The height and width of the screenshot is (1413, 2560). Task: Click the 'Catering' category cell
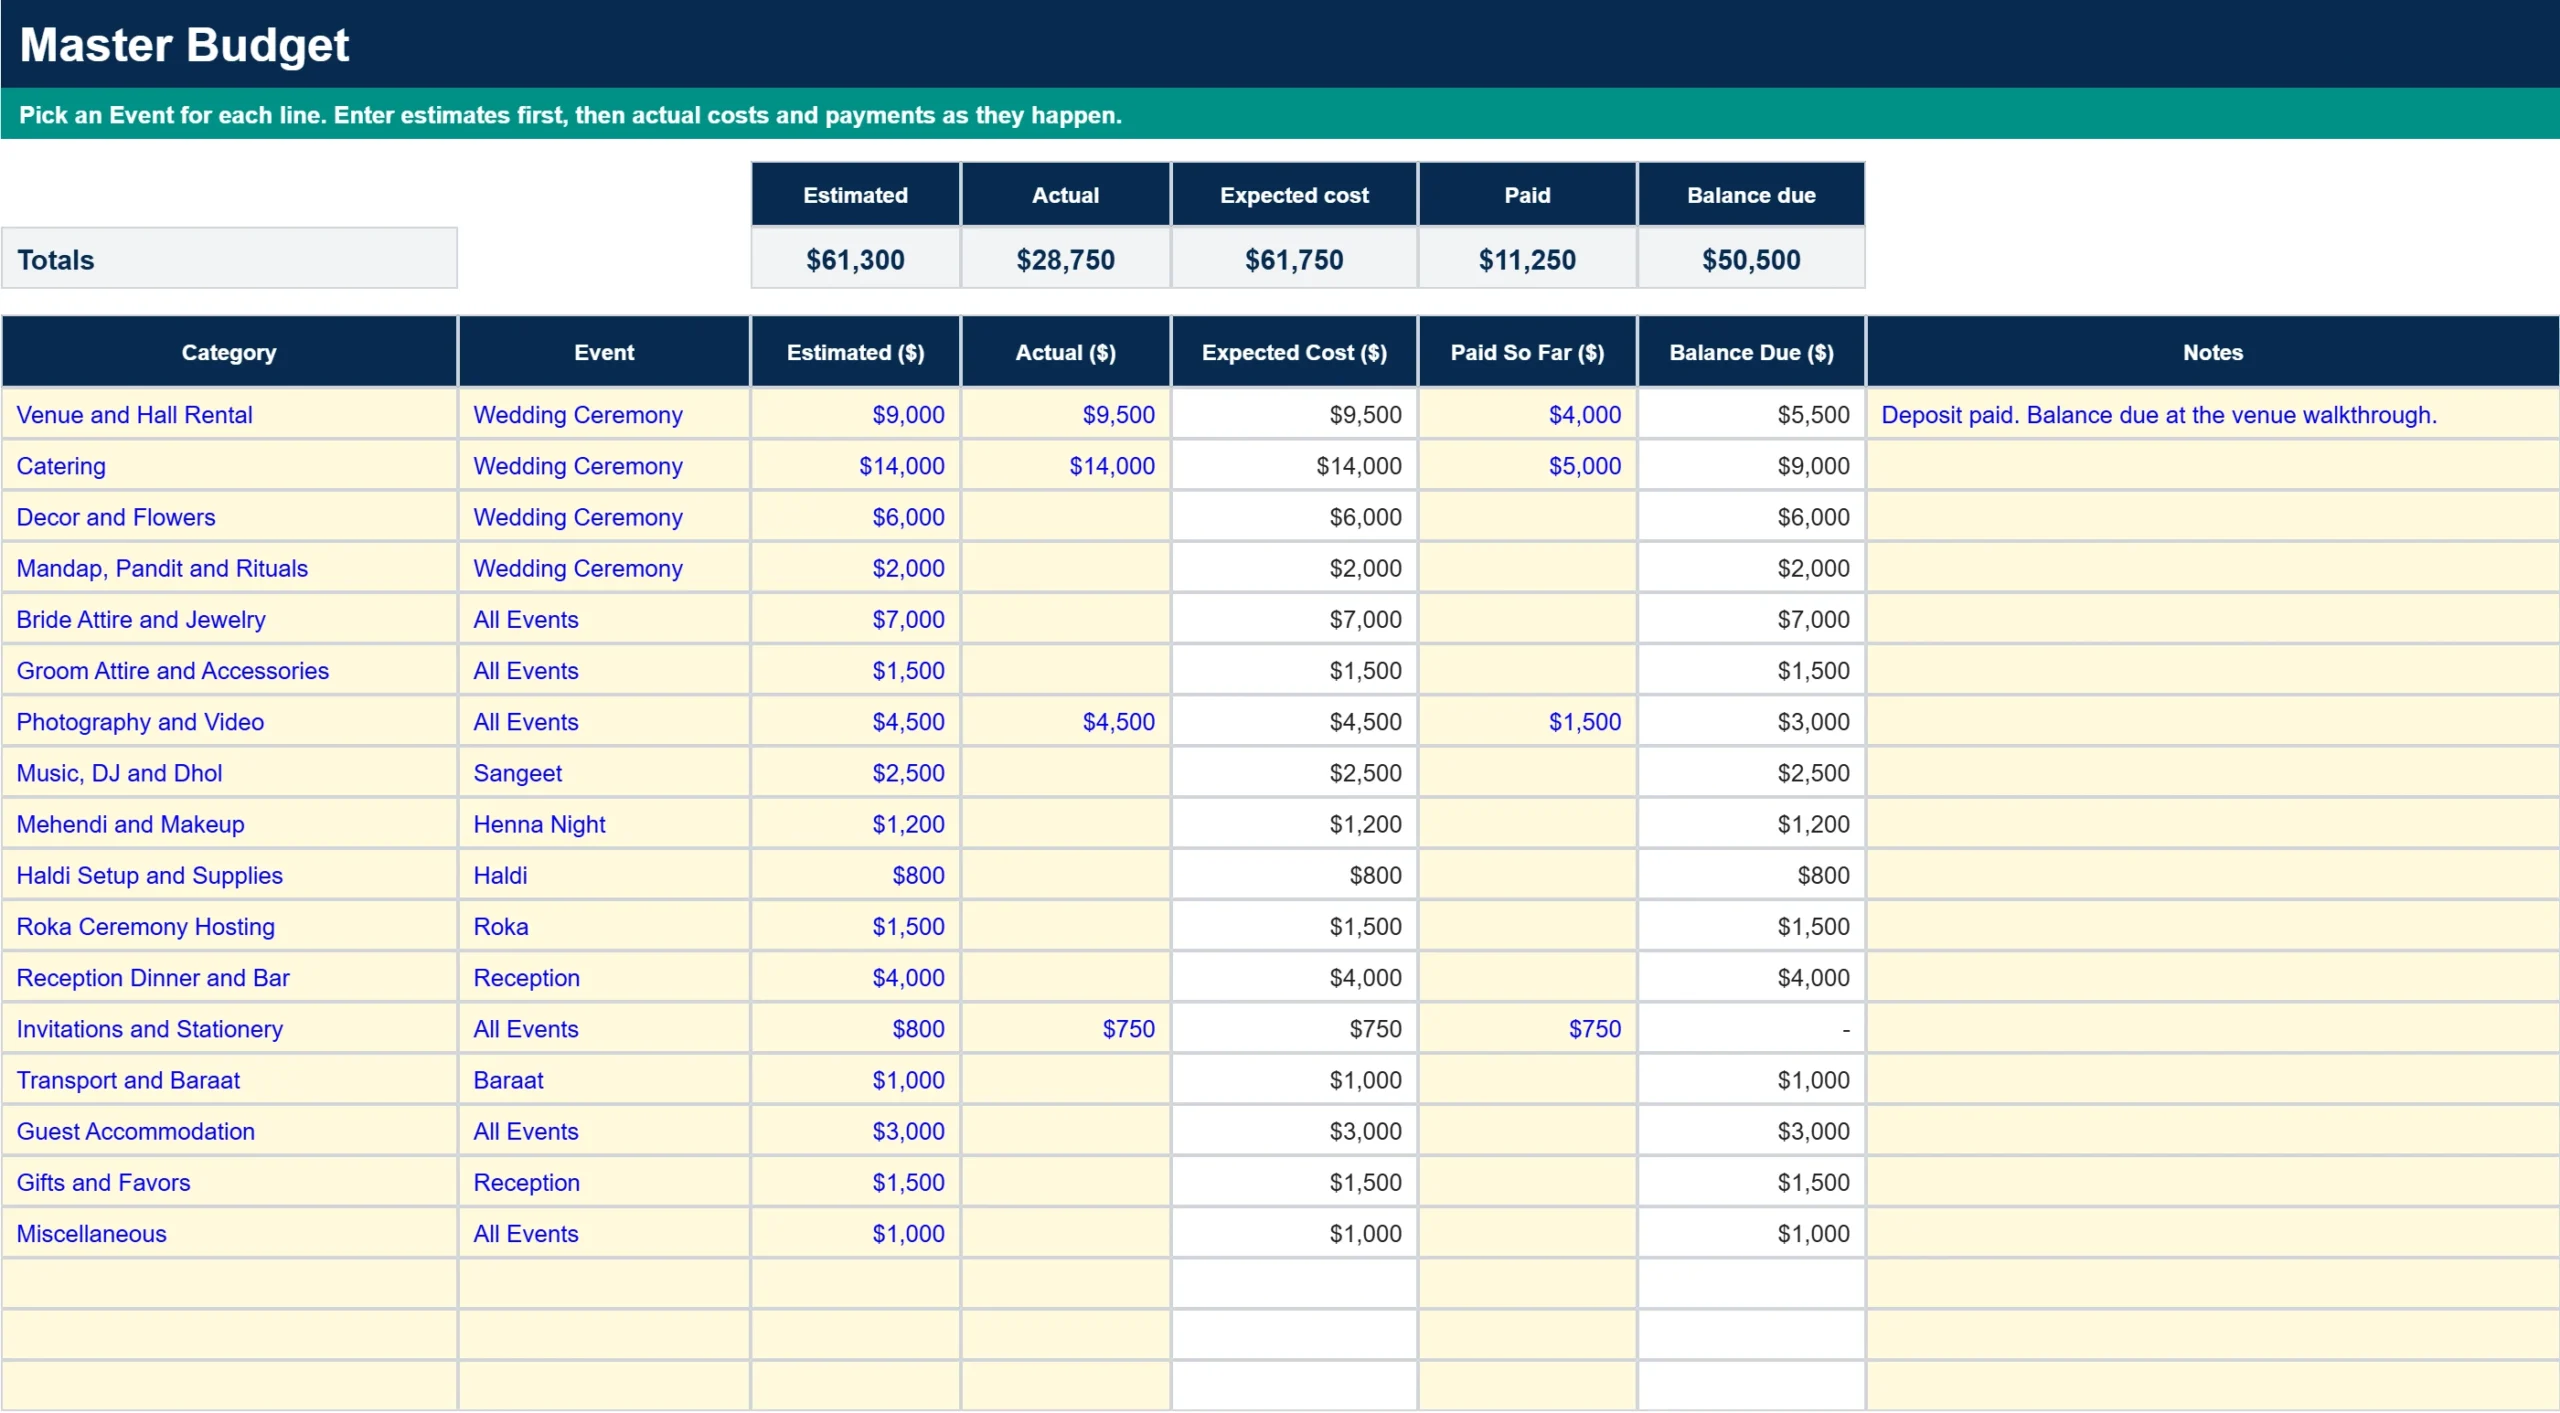[x=229, y=465]
